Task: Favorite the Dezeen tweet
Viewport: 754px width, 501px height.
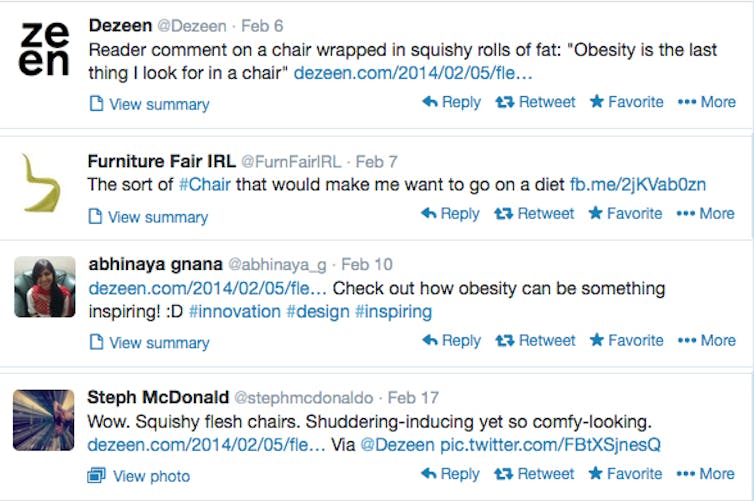Action: click(x=626, y=102)
